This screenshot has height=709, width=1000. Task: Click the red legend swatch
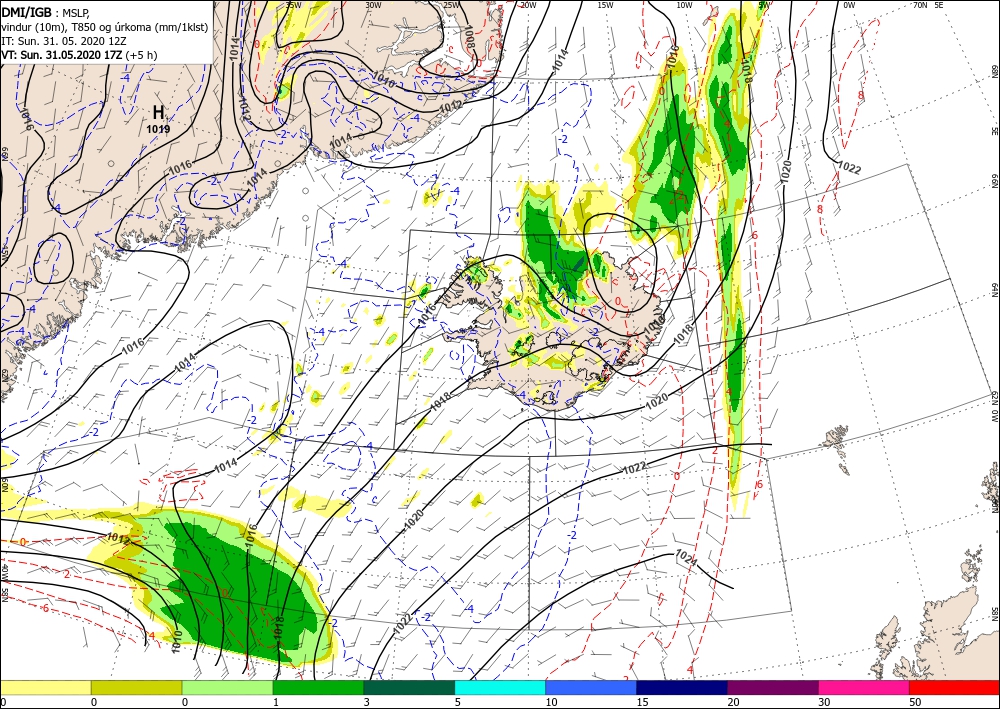[955, 687]
